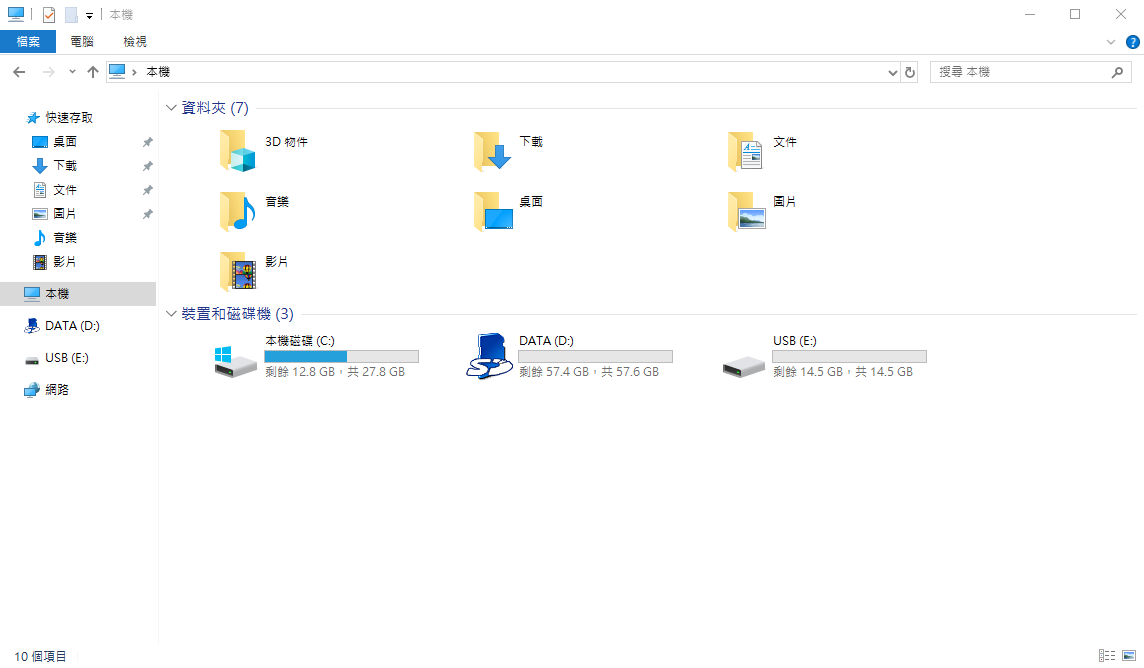This screenshot has width=1144, height=668.
Task: Go back with the left arrow button
Action: coord(19,71)
